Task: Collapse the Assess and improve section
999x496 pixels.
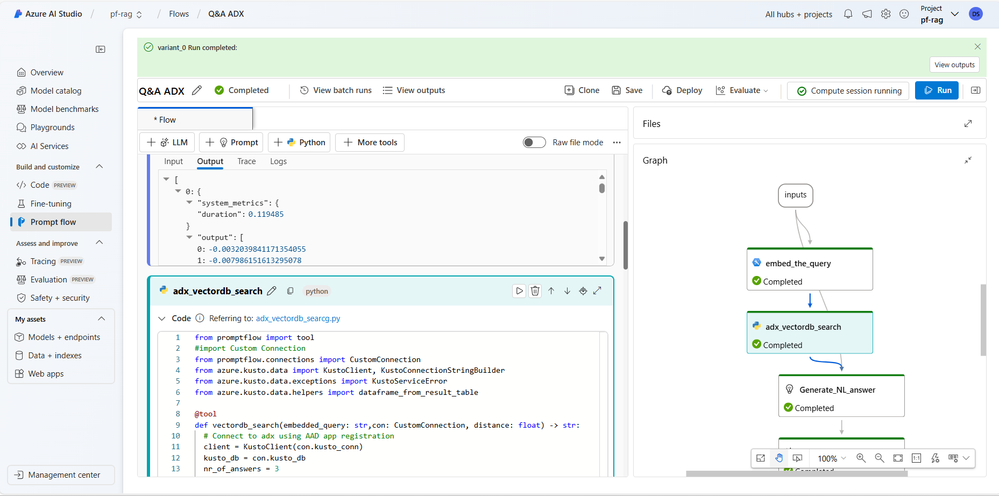Action: tap(99, 243)
